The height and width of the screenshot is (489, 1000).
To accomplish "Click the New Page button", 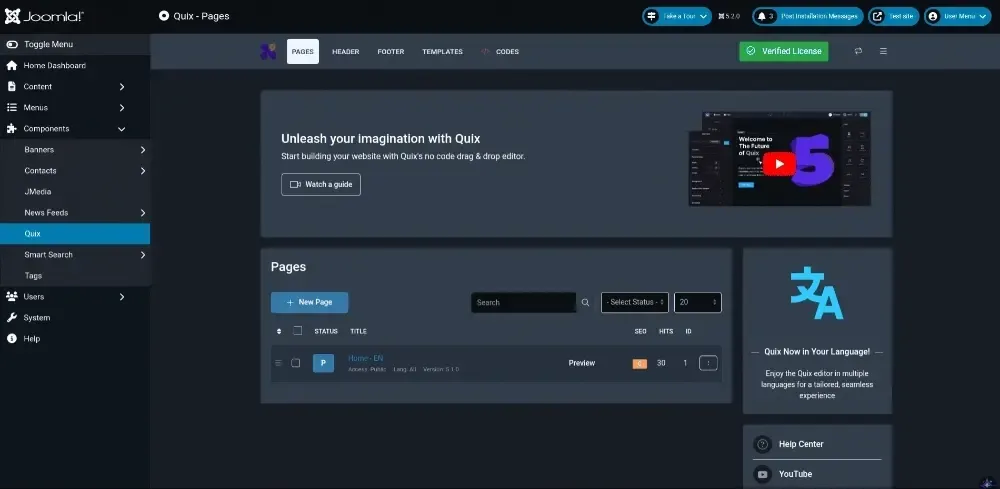I will point(309,302).
